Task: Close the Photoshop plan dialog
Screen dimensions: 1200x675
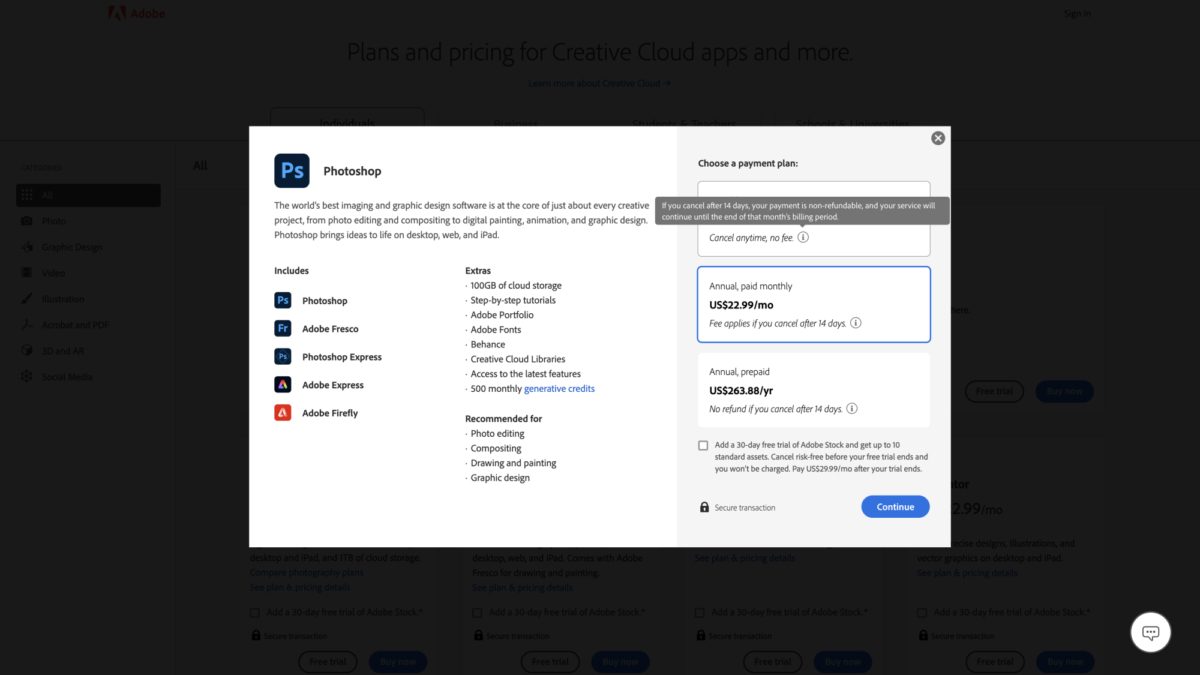Action: [x=938, y=138]
